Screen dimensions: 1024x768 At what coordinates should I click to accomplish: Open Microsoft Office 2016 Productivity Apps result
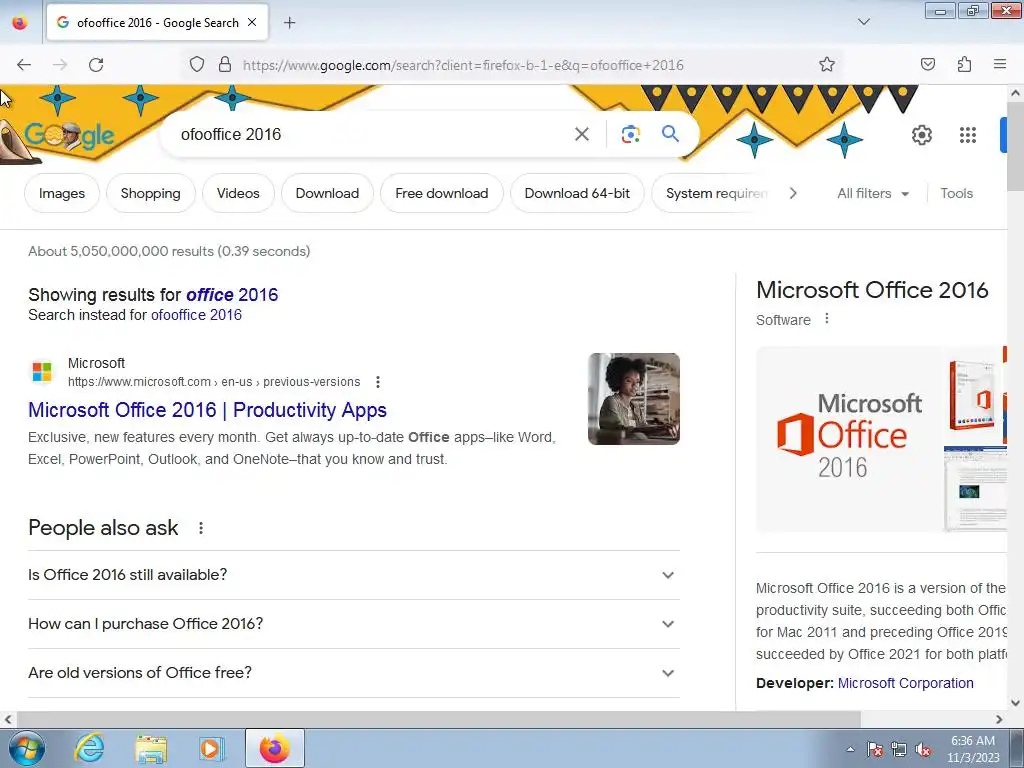point(207,410)
